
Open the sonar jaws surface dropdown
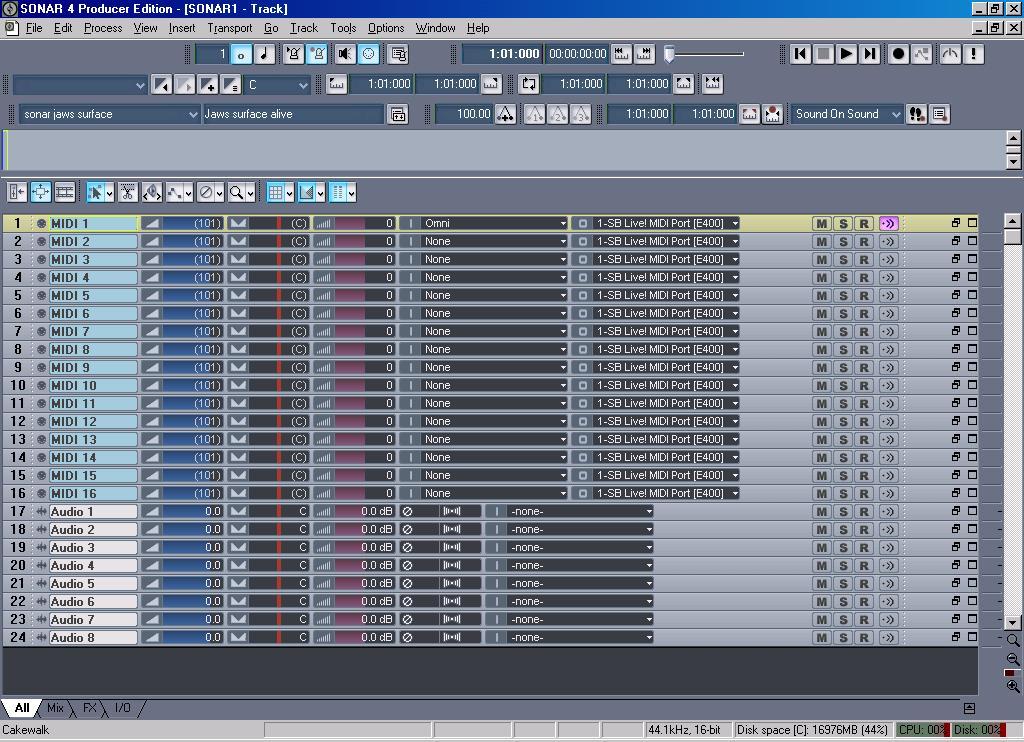[x=109, y=114]
